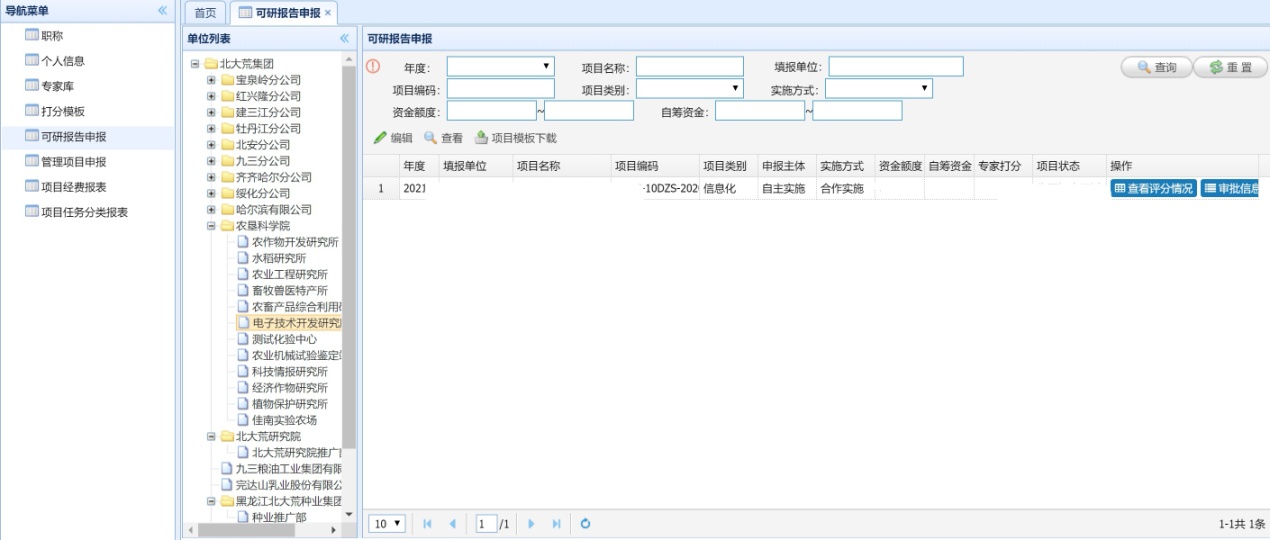Screen dimensions: 1270x540
Task: Click the first 资金额度 range field
Action: click(492, 110)
